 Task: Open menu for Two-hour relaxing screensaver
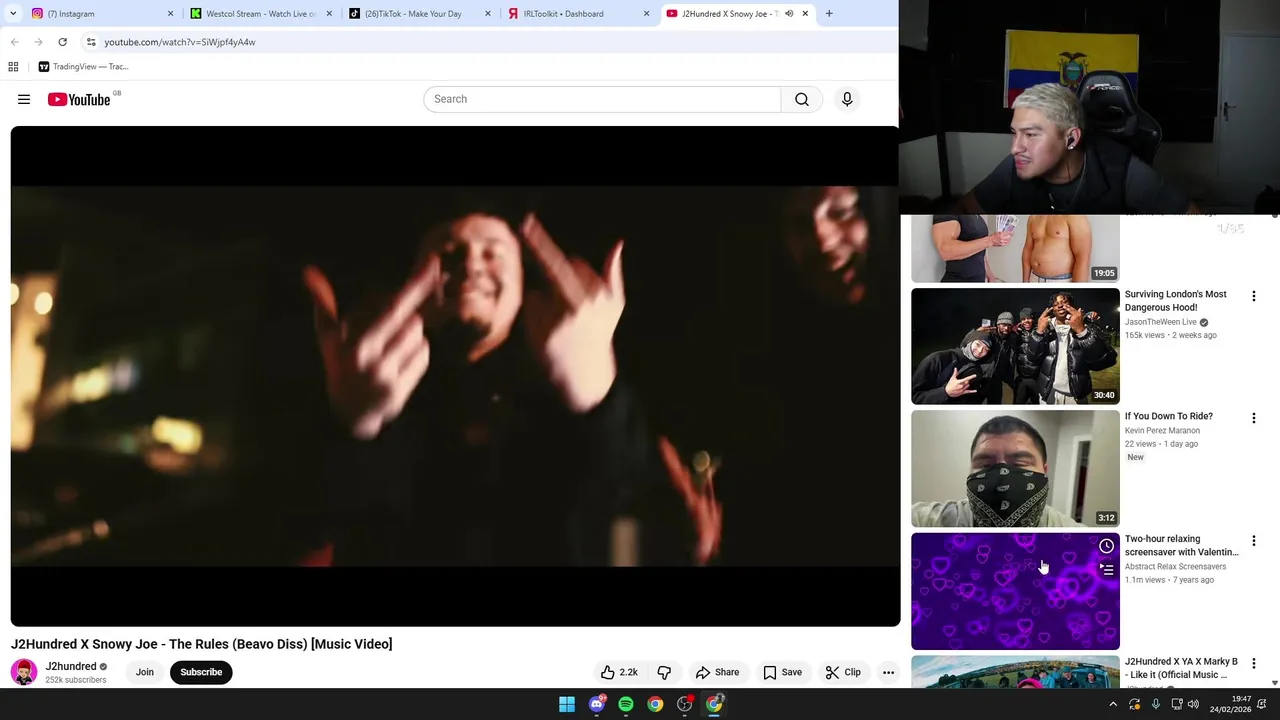pos(1253,541)
